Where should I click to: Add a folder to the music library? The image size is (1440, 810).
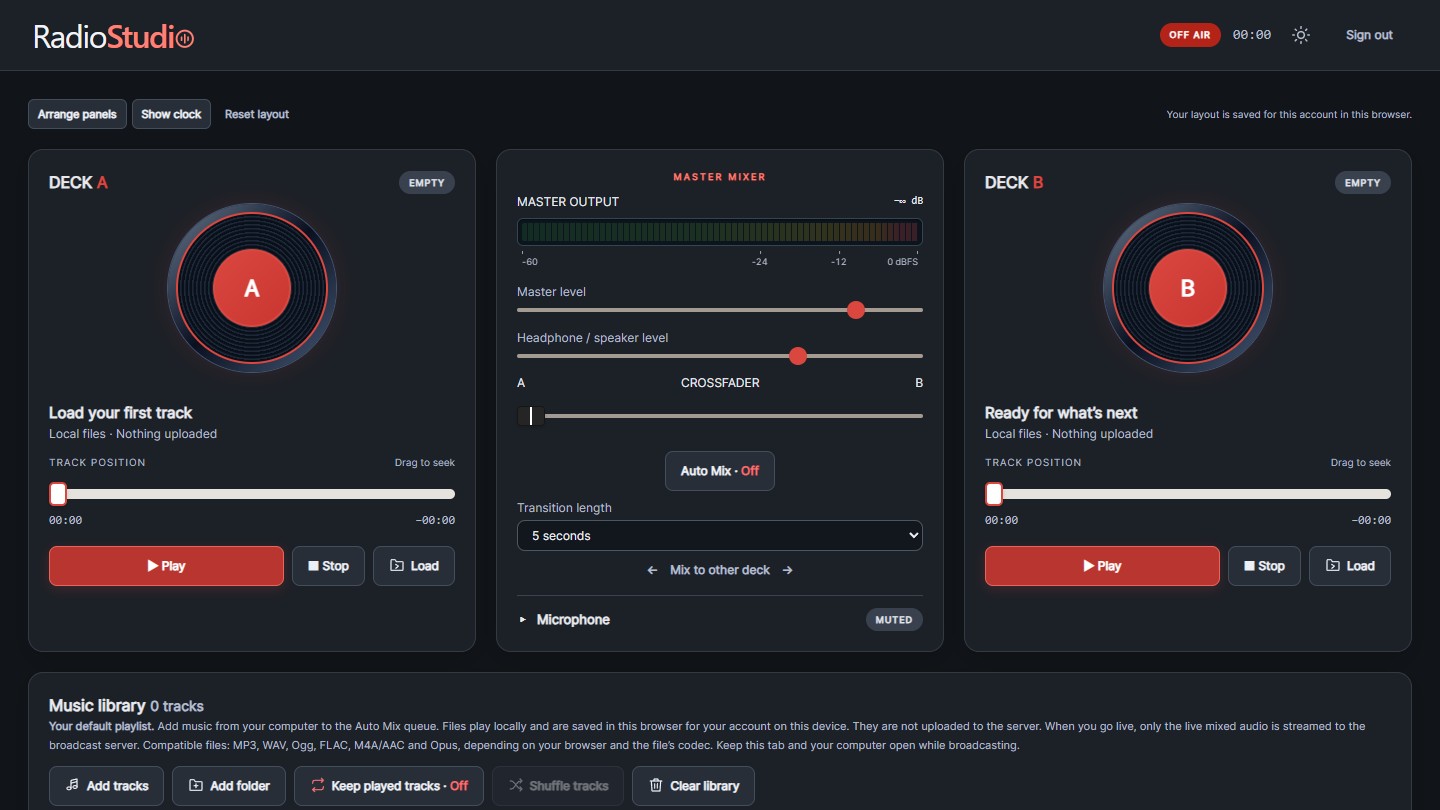click(x=229, y=786)
